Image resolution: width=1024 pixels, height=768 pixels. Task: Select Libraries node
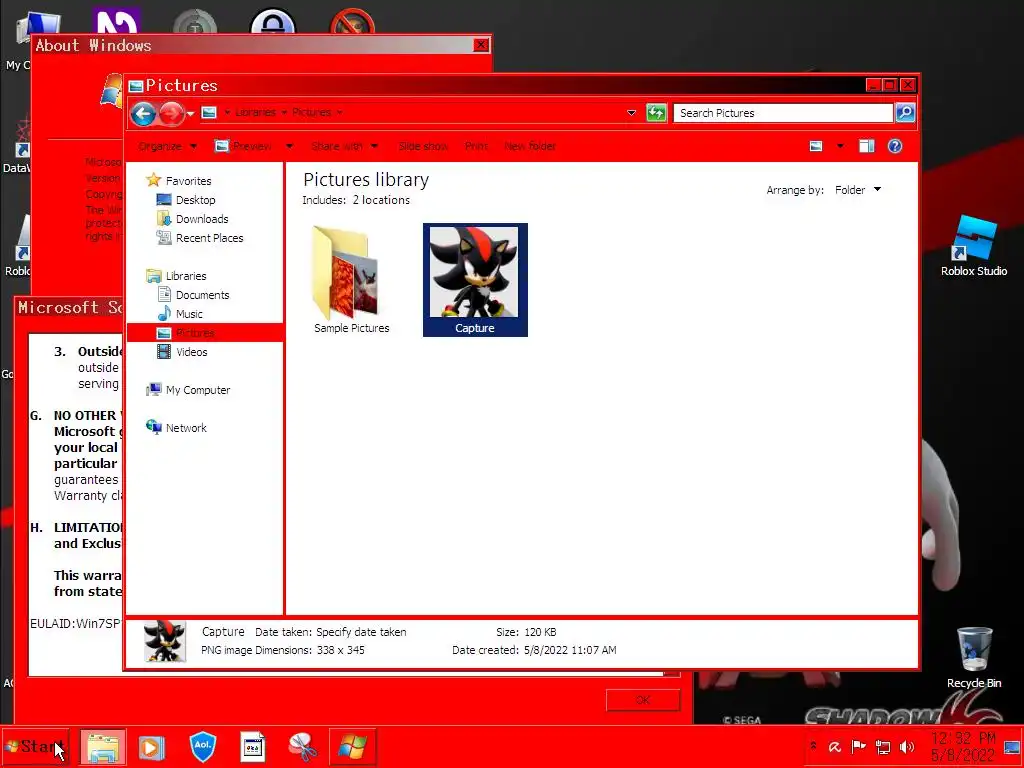[x=185, y=276]
